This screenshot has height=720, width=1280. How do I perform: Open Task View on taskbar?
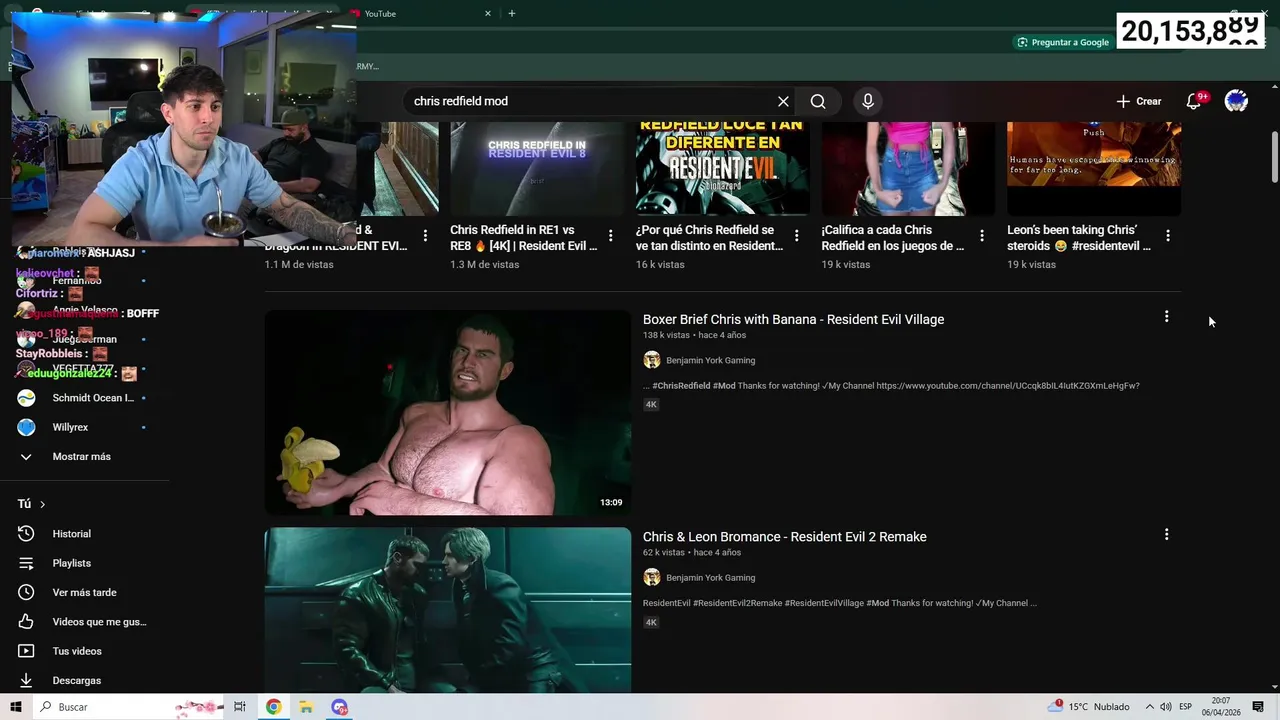240,707
